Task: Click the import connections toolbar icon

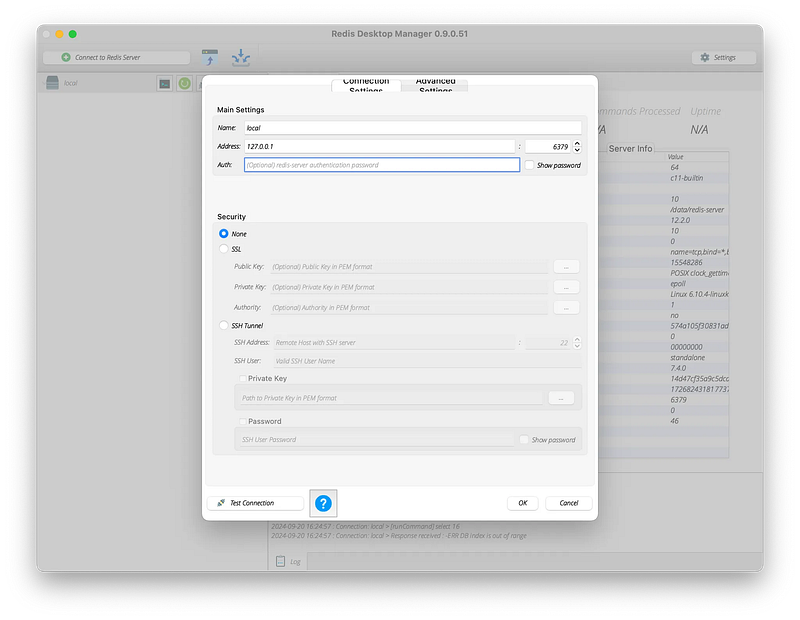Action: pyautogui.click(x=241, y=58)
